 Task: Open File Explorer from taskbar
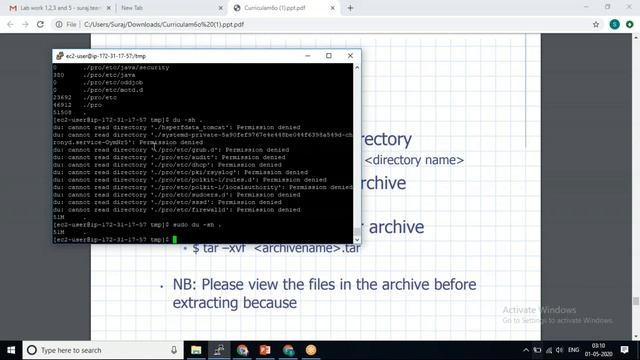[x=196, y=350]
